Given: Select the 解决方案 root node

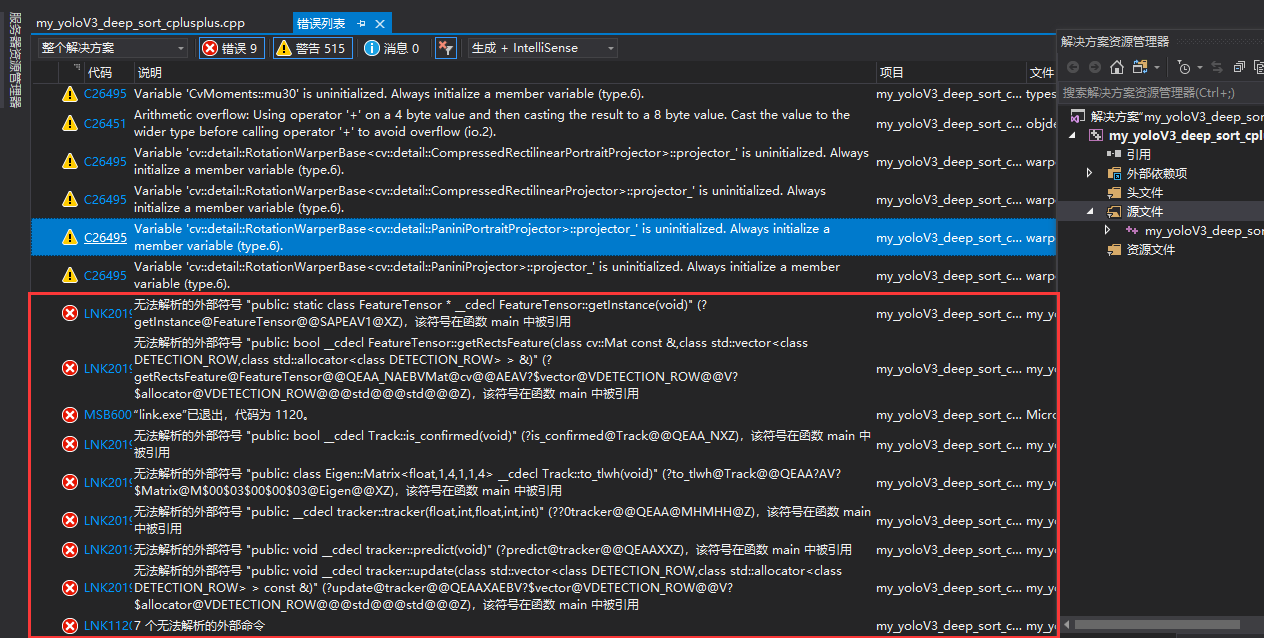Looking at the screenshot, I should pyautogui.click(x=1165, y=116).
